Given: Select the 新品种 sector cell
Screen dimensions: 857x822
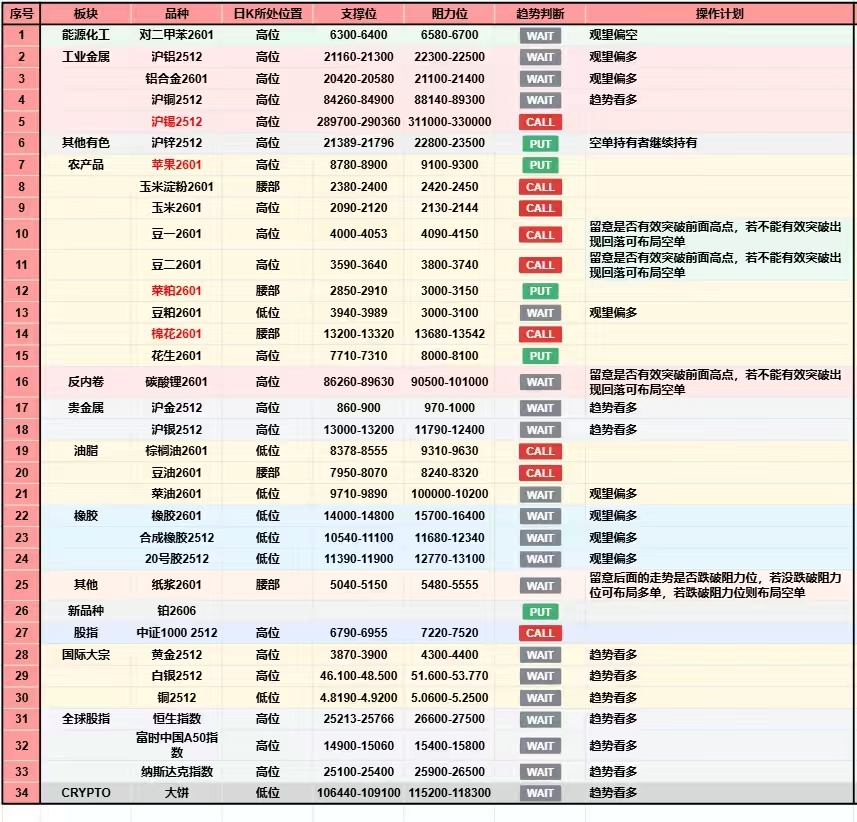Looking at the screenshot, I should 86,611.
